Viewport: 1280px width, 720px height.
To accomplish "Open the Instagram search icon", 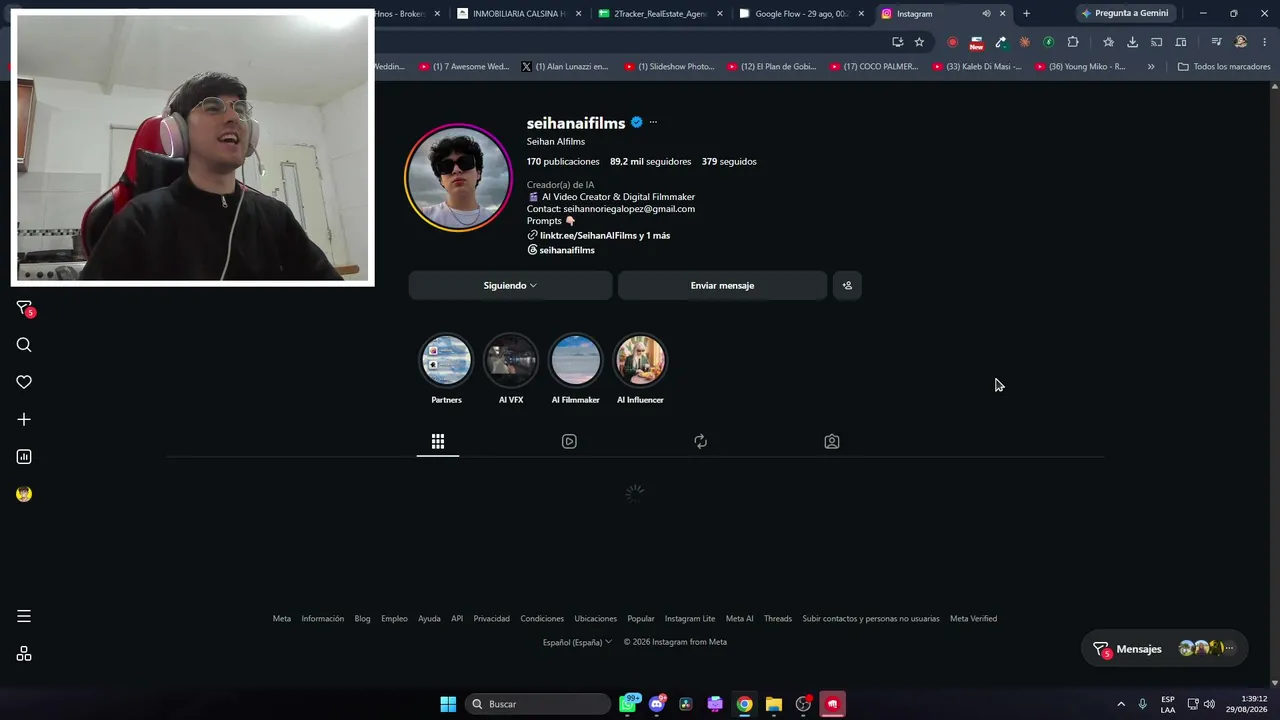I will point(24,345).
